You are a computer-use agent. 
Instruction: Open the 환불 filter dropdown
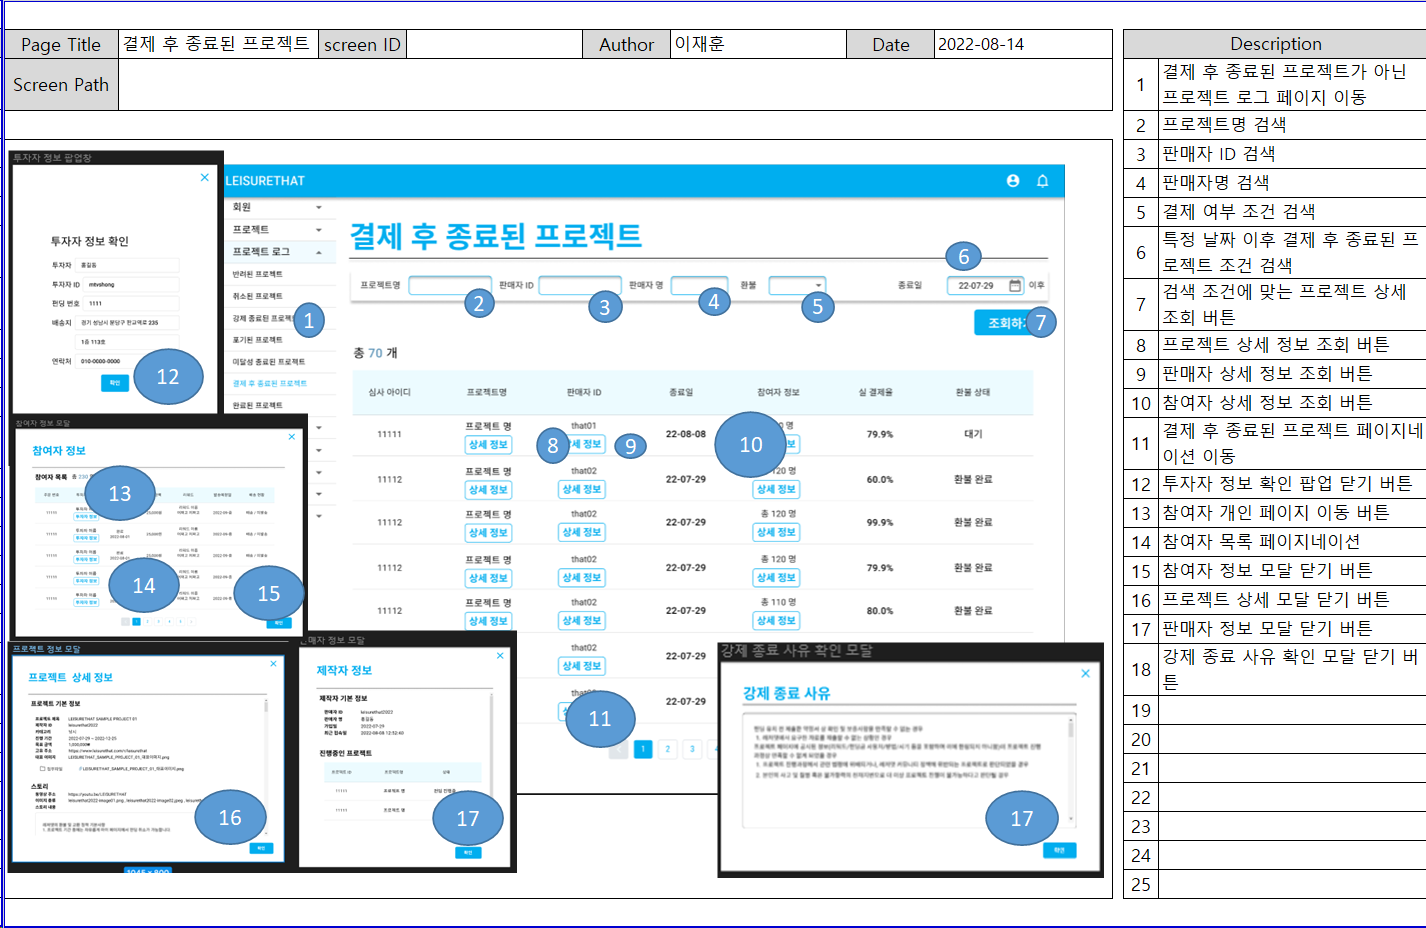point(797,286)
